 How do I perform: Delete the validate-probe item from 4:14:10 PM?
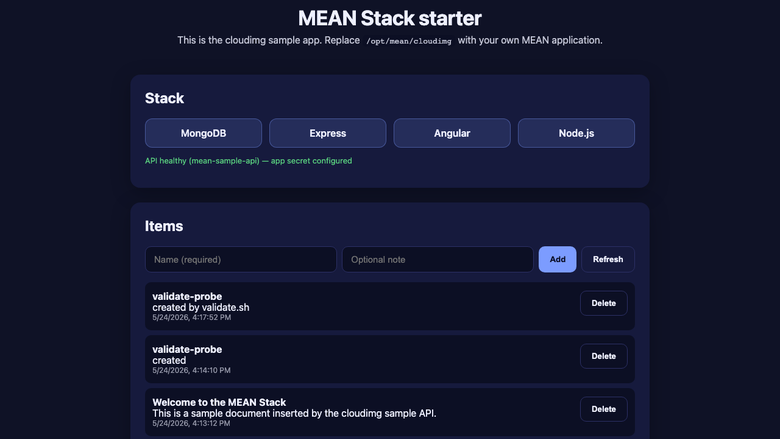pos(603,356)
